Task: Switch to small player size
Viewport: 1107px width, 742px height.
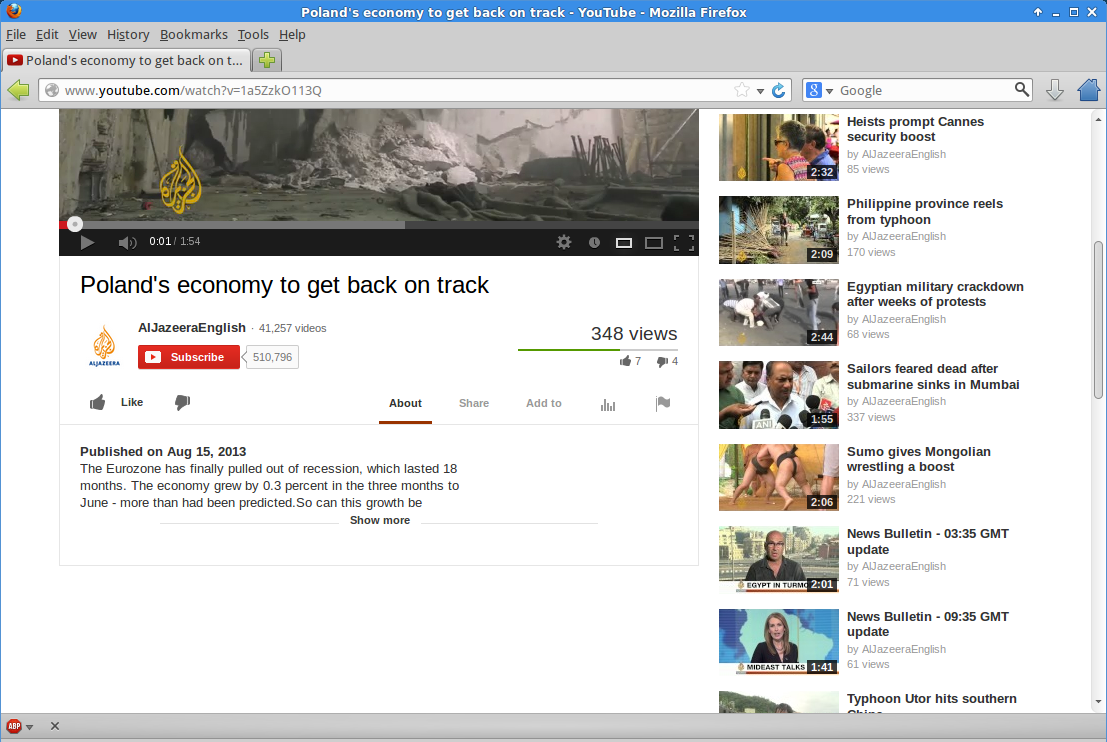Action: pyautogui.click(x=623, y=243)
